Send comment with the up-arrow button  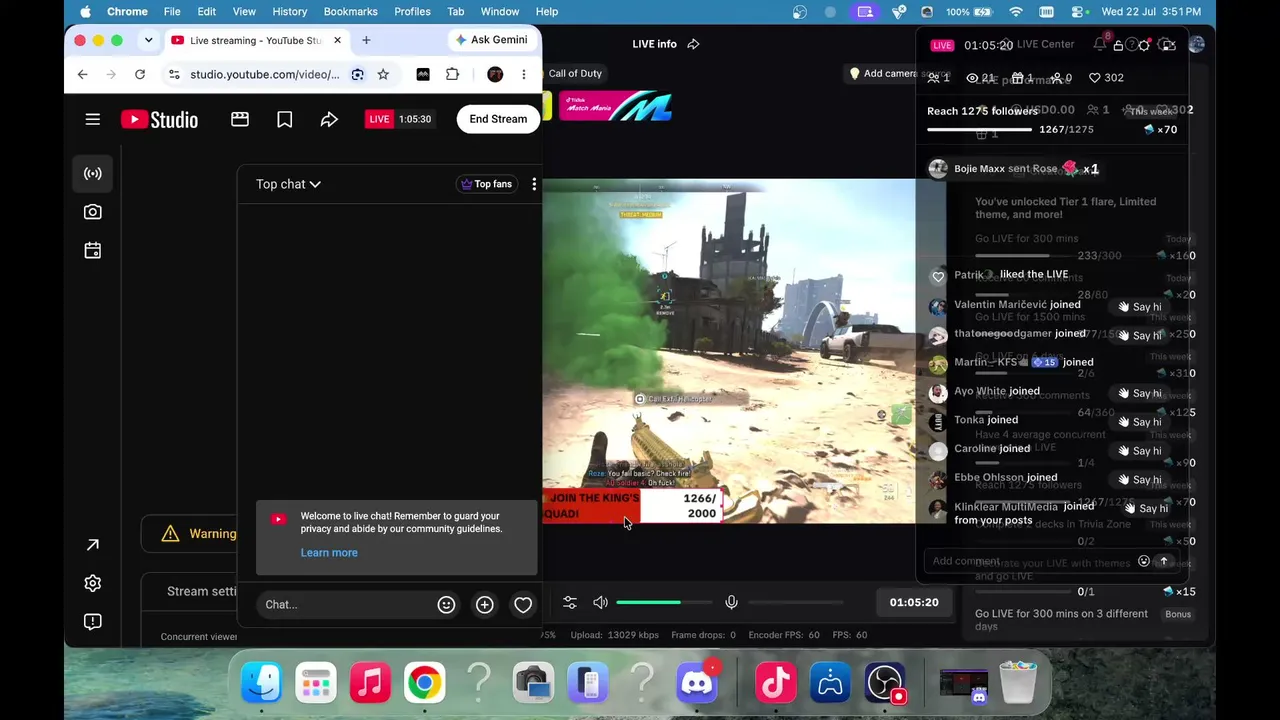pos(1163,562)
